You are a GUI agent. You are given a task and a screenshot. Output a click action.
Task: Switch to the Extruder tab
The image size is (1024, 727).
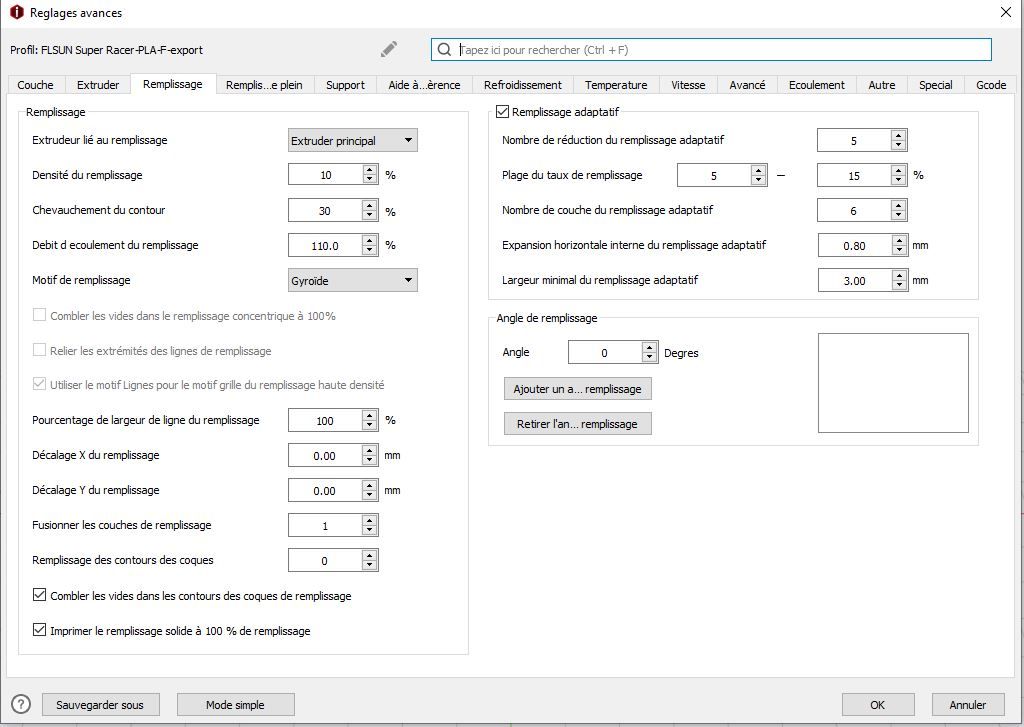pos(98,85)
